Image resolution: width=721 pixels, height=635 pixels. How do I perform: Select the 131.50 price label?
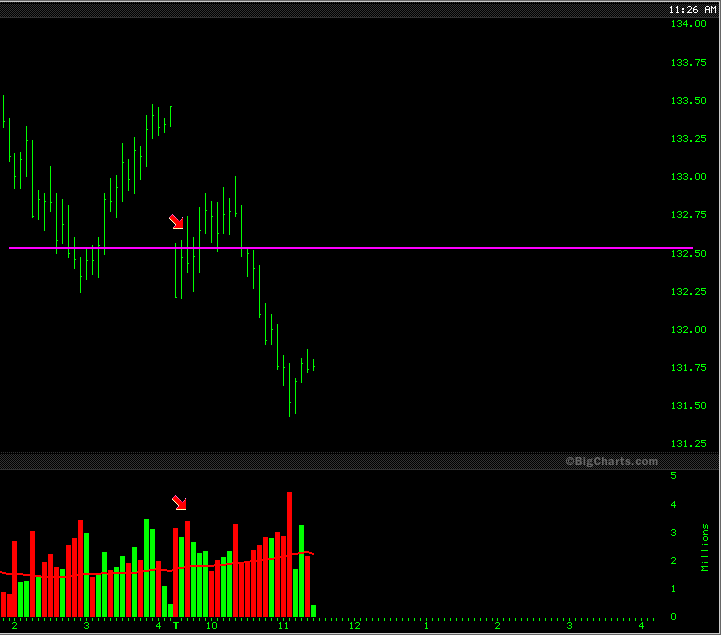pos(688,406)
